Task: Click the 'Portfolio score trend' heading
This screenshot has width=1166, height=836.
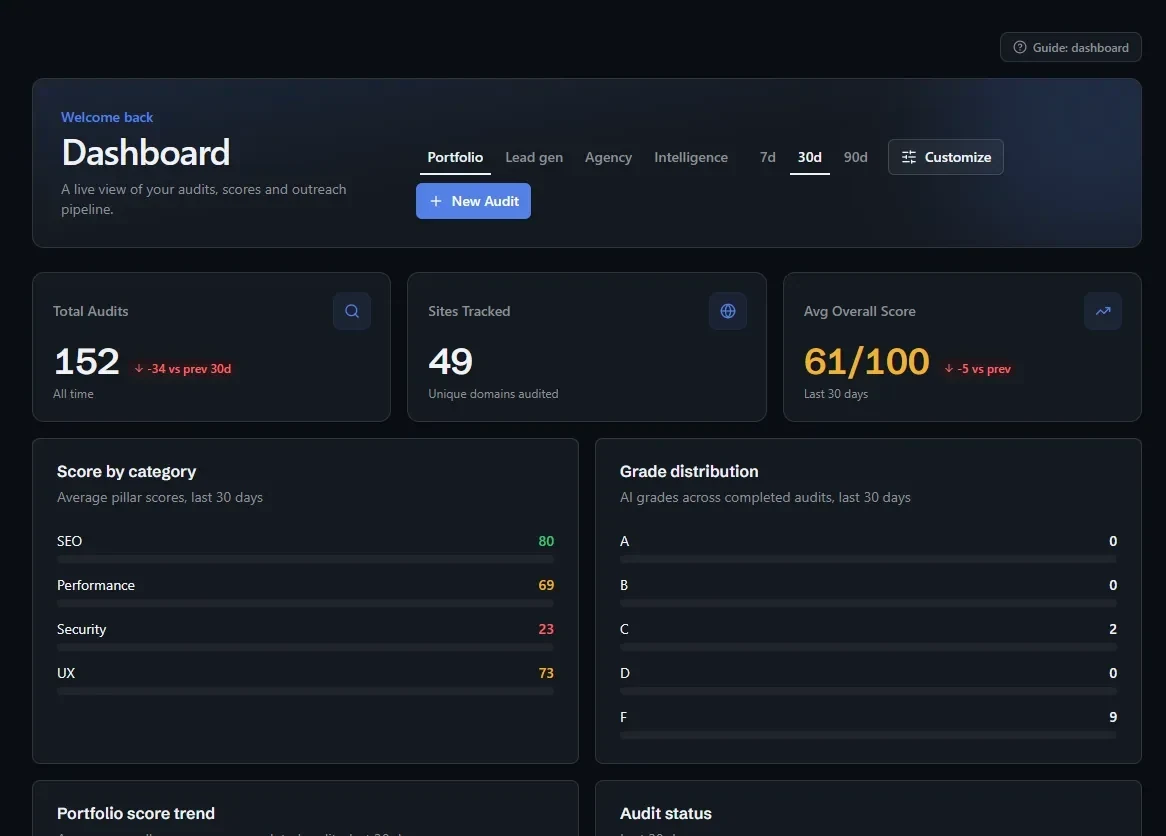Action: pos(136,813)
